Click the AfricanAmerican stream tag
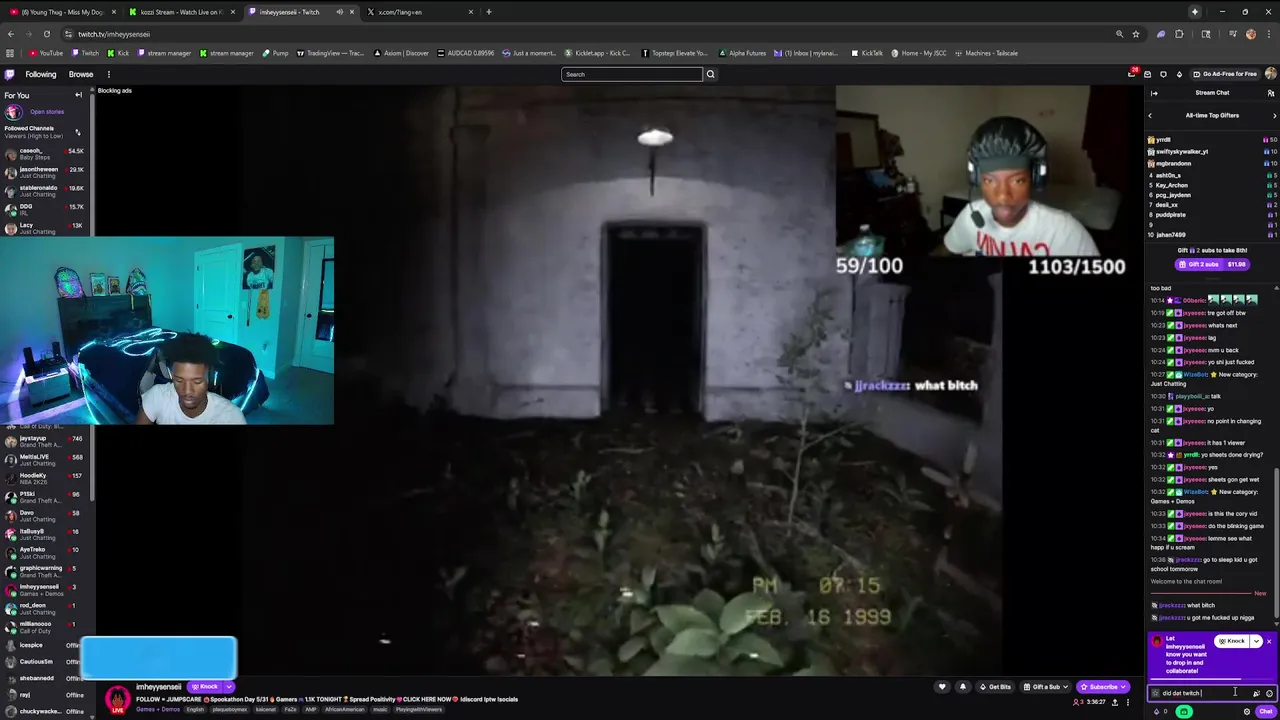Viewport: 1280px width, 720px height. click(345, 709)
